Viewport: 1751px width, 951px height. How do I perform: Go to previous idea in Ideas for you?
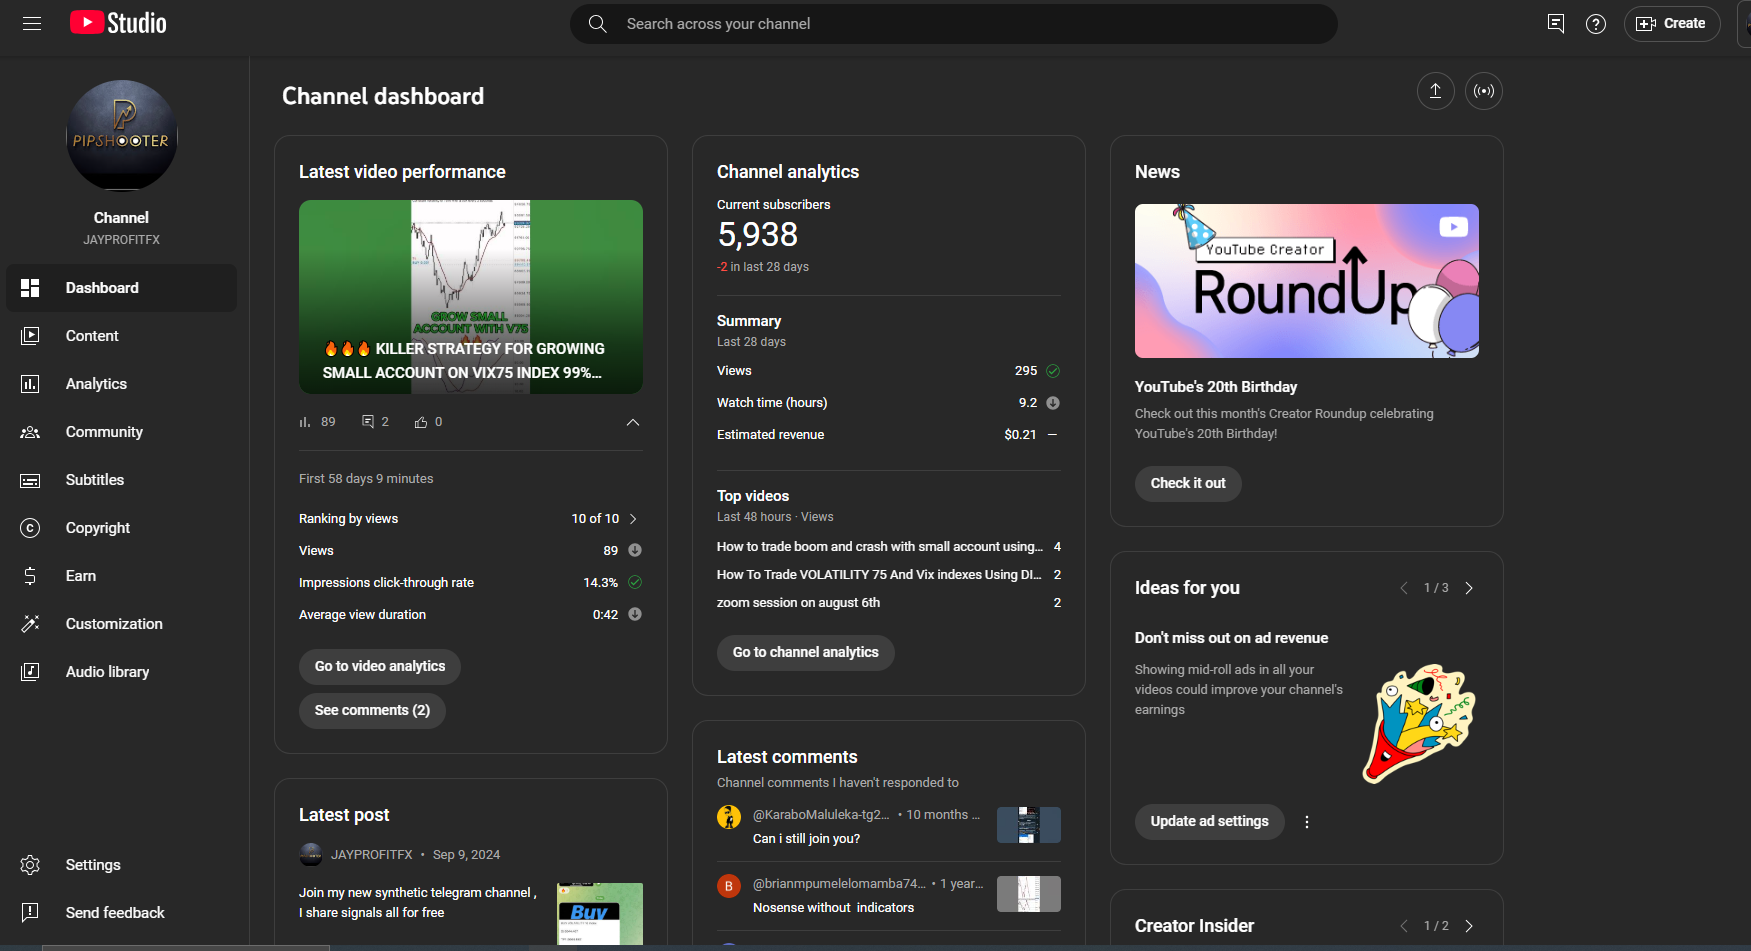click(x=1404, y=588)
